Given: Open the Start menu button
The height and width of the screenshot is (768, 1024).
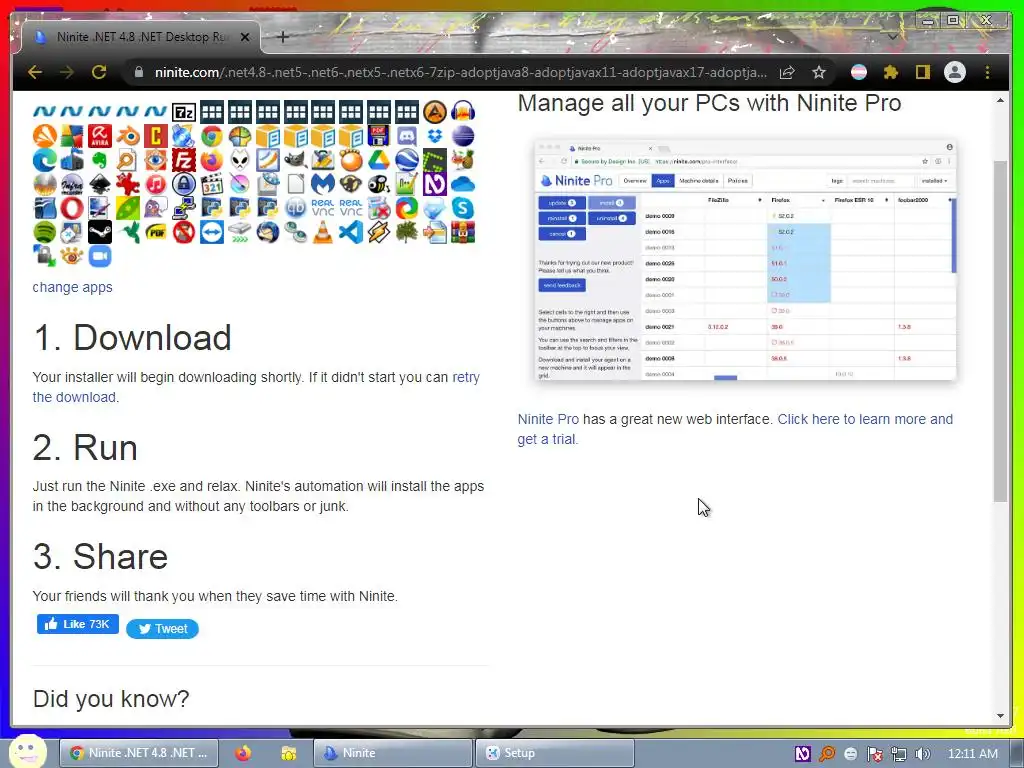Looking at the screenshot, I should coord(27,751).
